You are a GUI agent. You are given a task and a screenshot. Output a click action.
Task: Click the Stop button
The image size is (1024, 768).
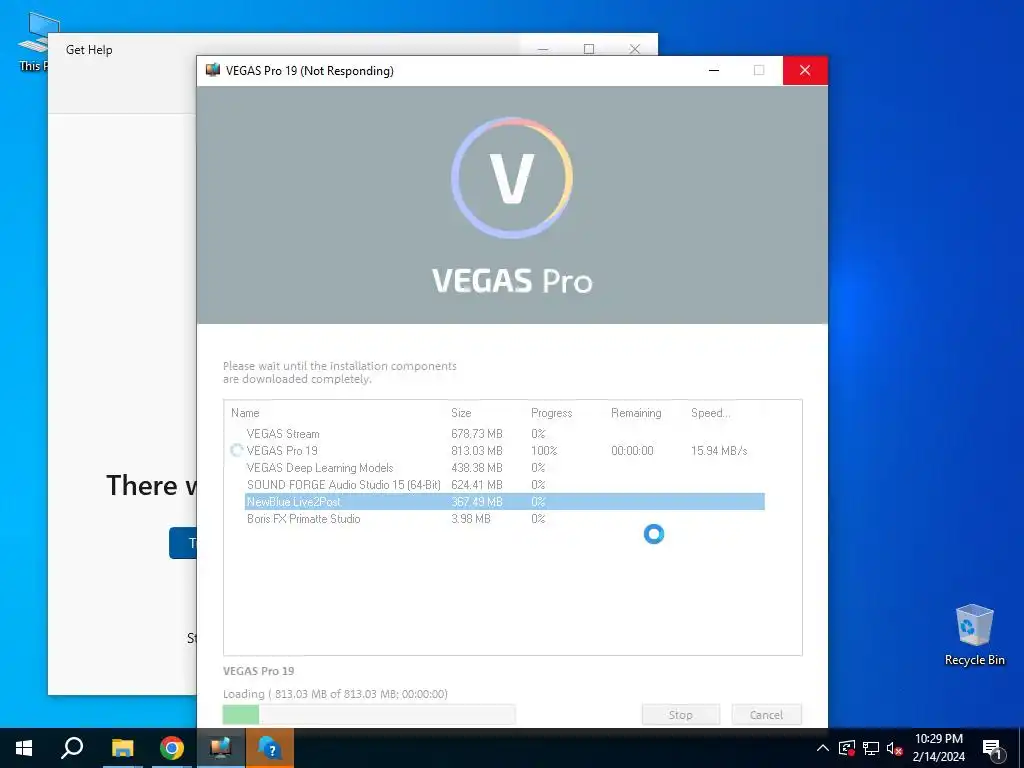[680, 714]
